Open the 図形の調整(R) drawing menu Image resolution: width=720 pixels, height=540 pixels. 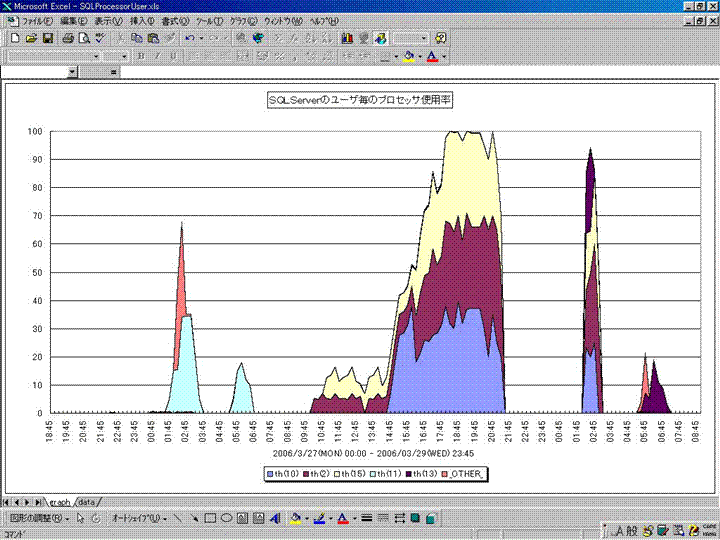coord(39,518)
